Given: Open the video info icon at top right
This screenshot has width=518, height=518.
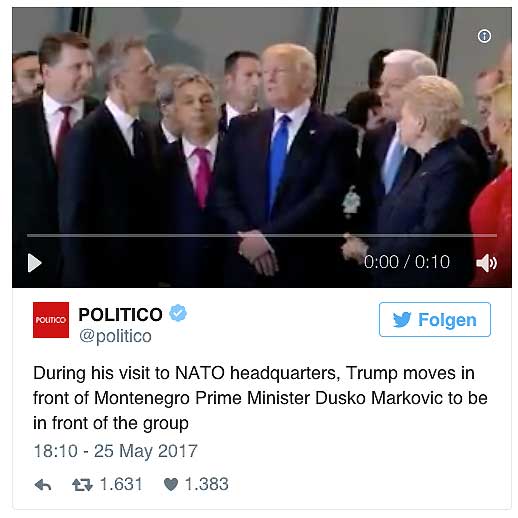Looking at the screenshot, I should click(x=484, y=36).
